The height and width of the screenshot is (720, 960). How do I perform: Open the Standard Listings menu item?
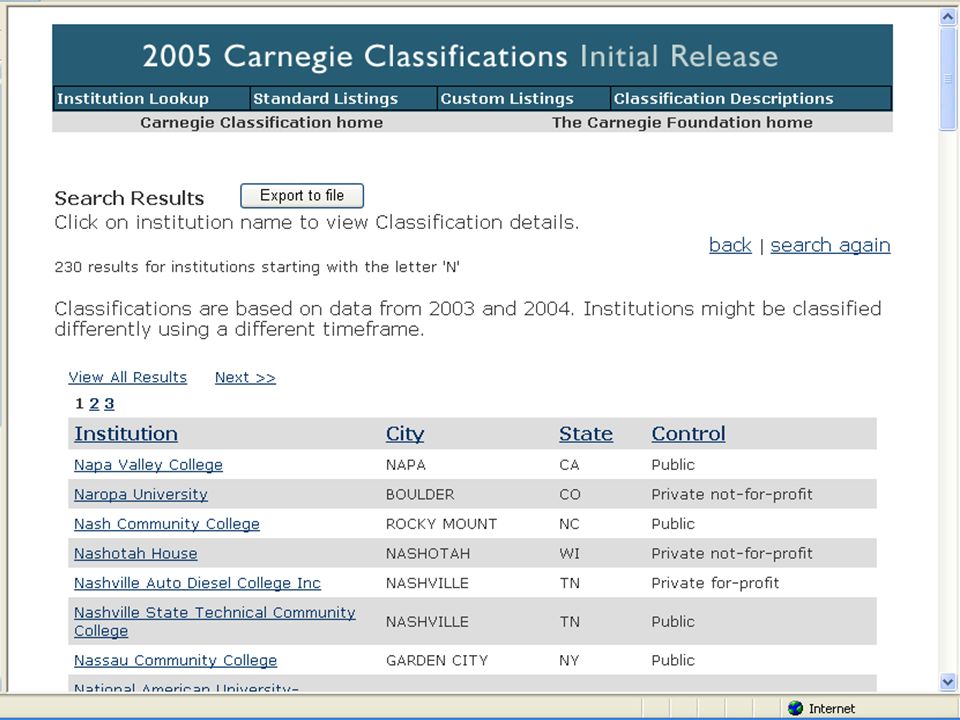tap(325, 99)
